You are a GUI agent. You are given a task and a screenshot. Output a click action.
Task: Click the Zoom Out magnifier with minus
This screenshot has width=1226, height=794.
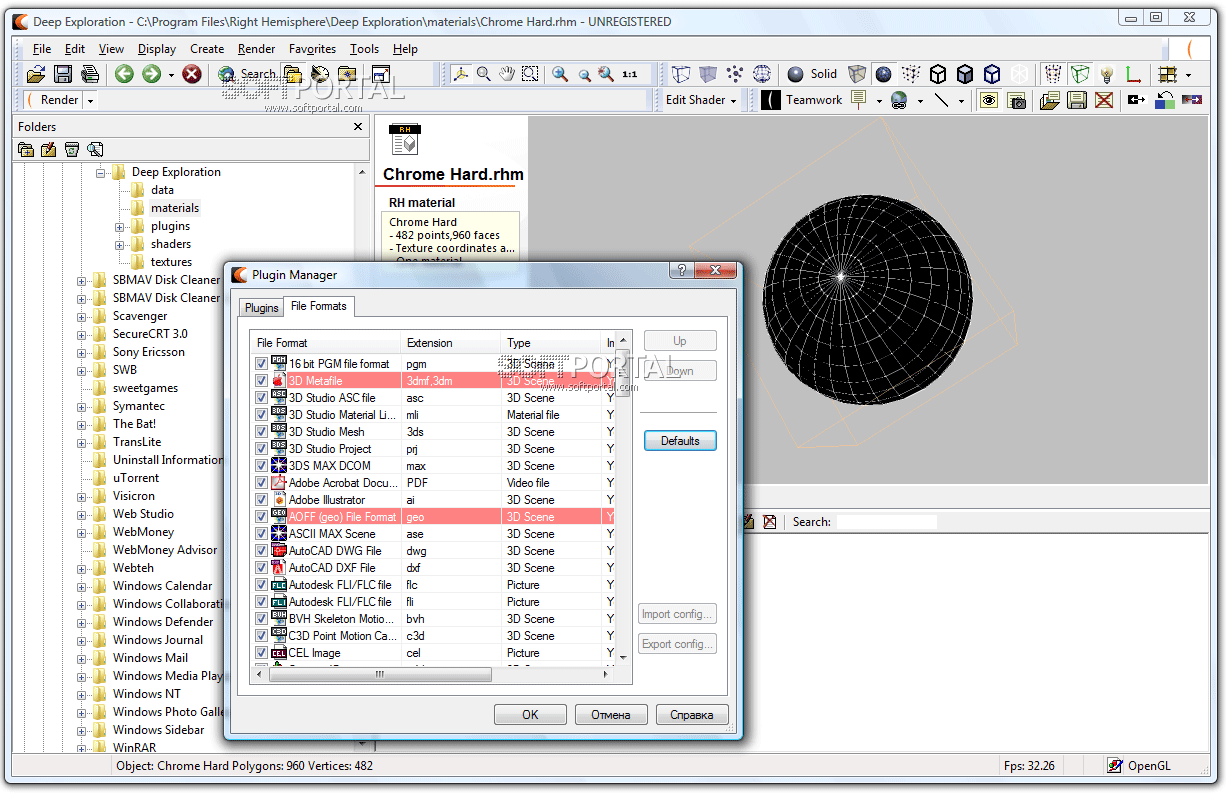(x=584, y=74)
